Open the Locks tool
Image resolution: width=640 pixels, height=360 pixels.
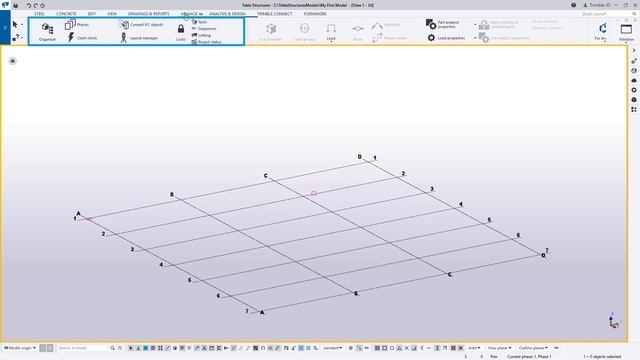pyautogui.click(x=180, y=32)
